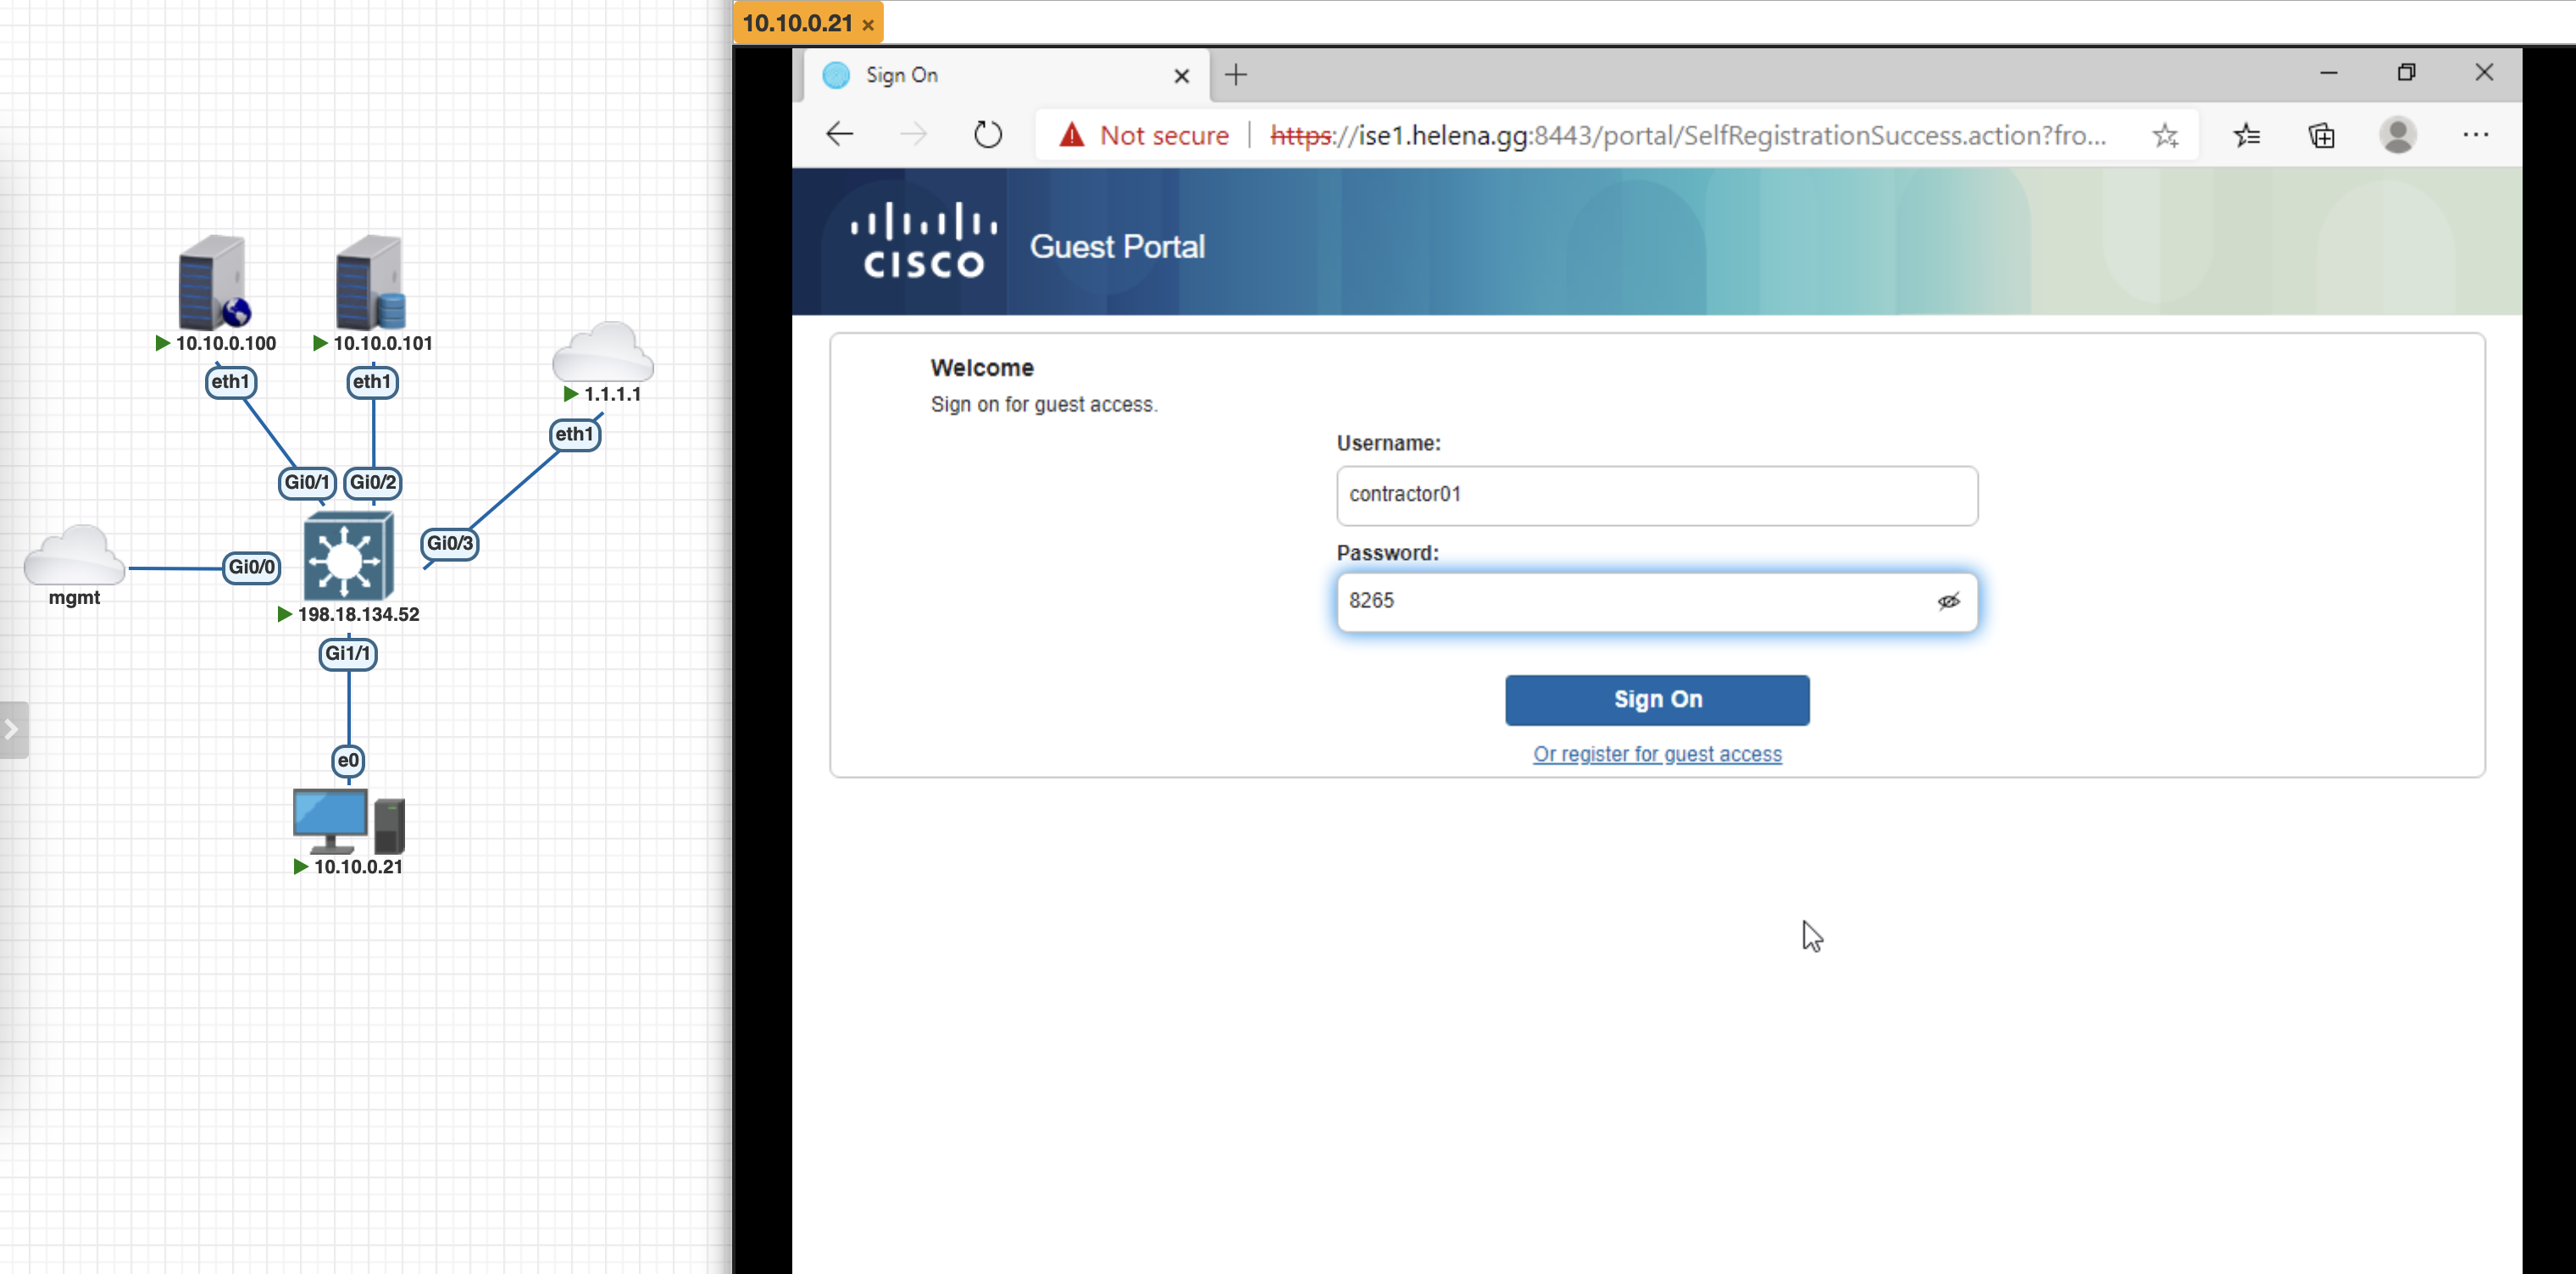2576x1274 pixels.
Task: Open the Collections icon
Action: pos(2321,135)
